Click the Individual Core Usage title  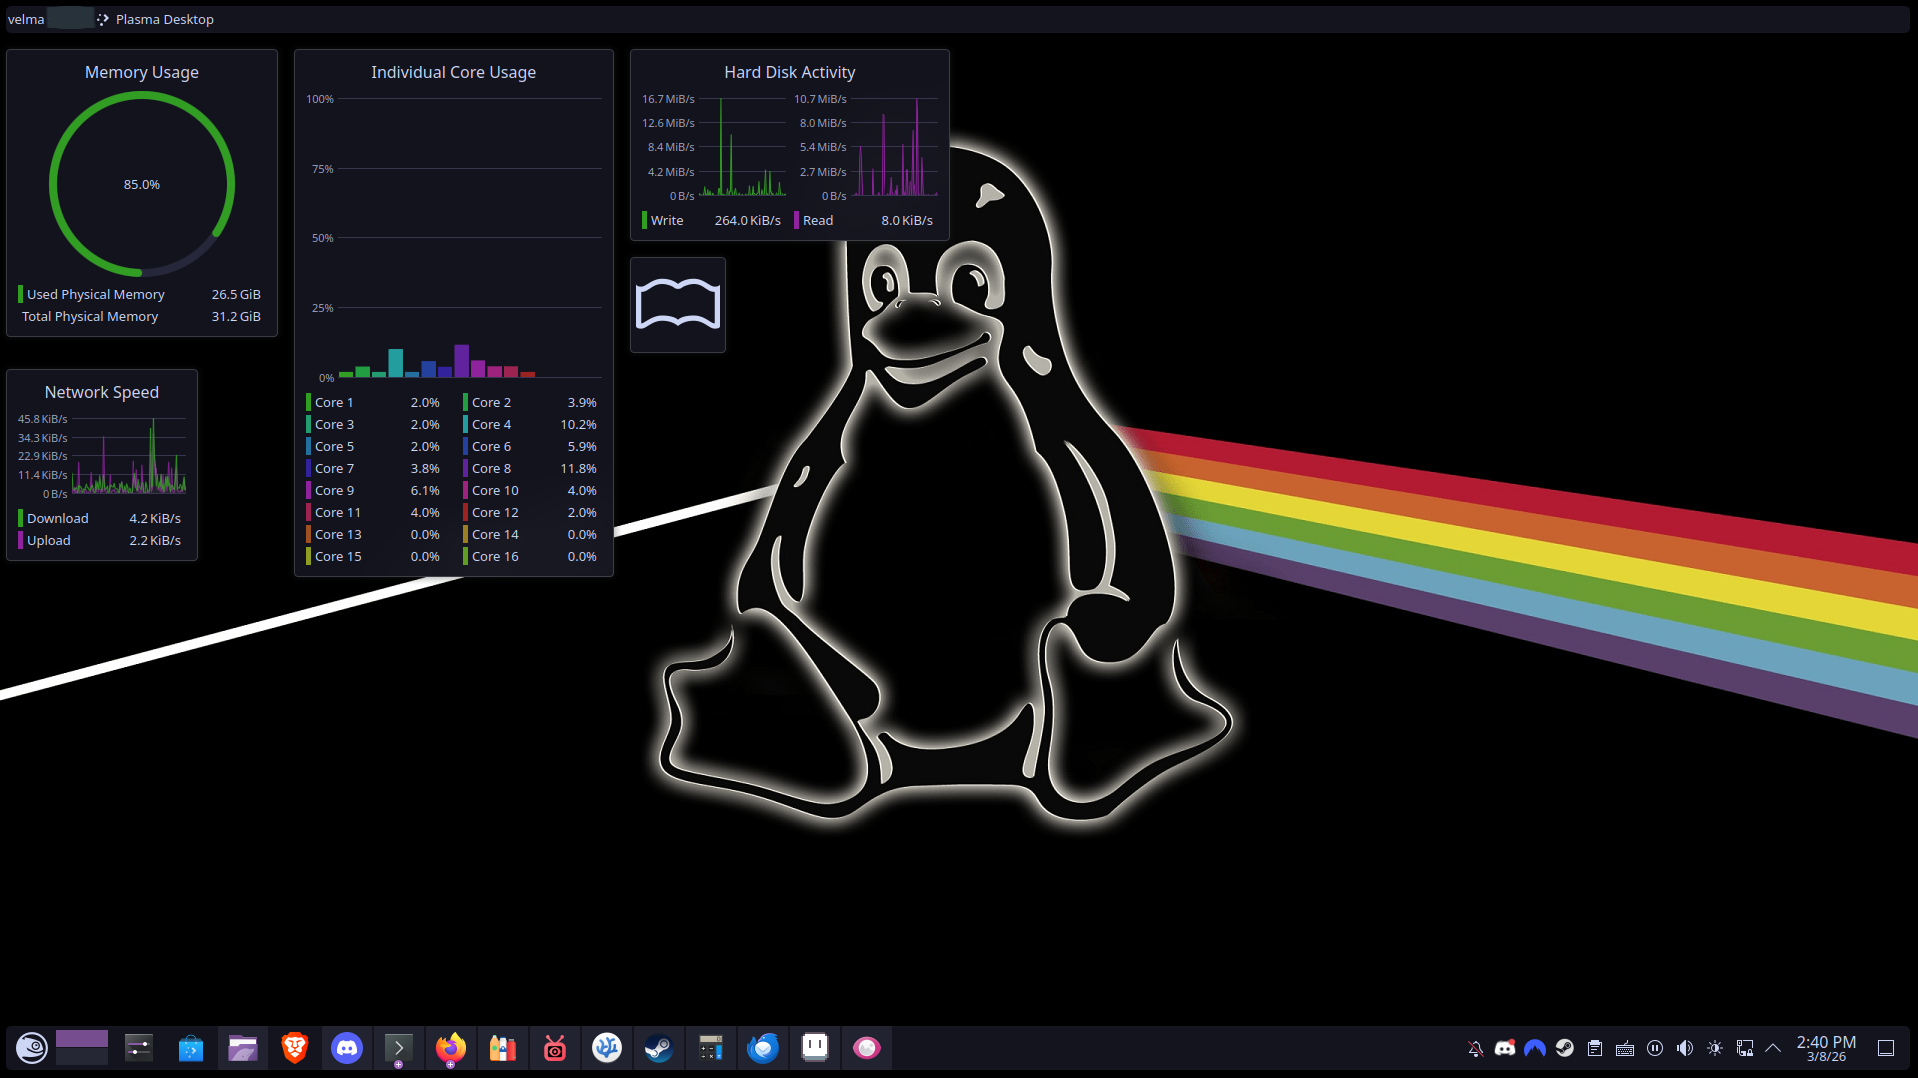tap(454, 72)
